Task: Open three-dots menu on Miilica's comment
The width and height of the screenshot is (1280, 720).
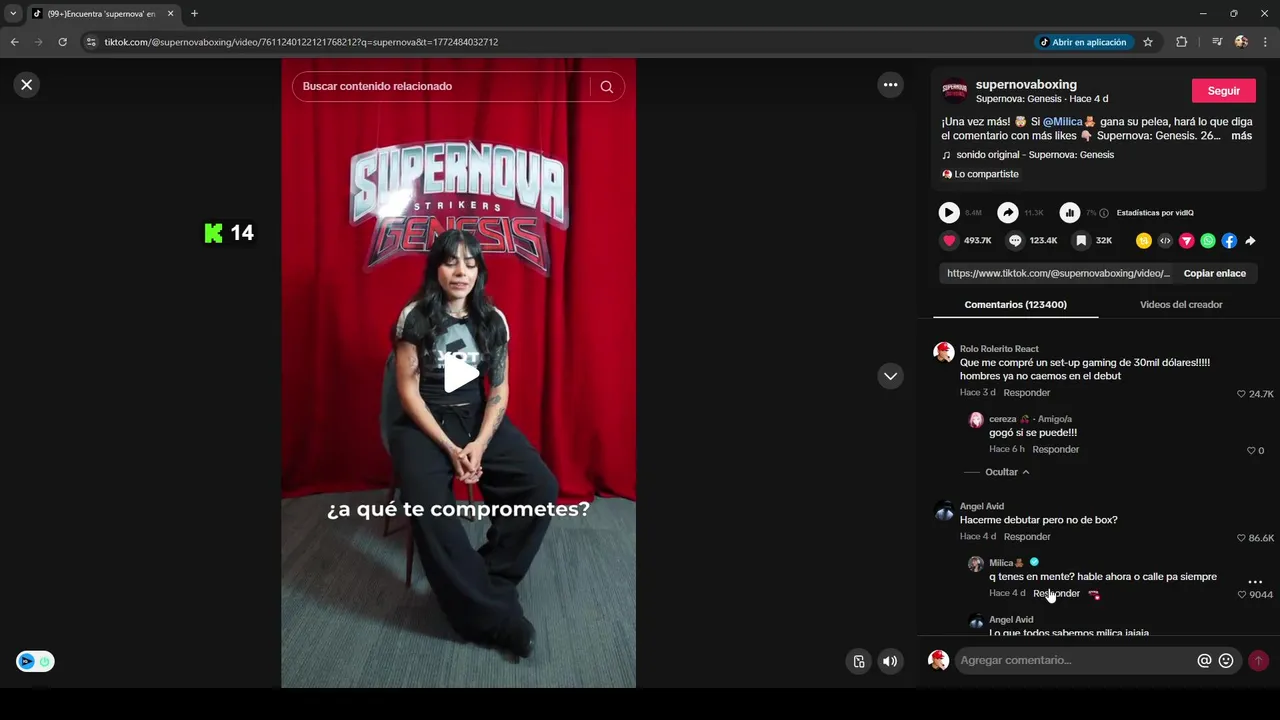Action: tap(1255, 582)
